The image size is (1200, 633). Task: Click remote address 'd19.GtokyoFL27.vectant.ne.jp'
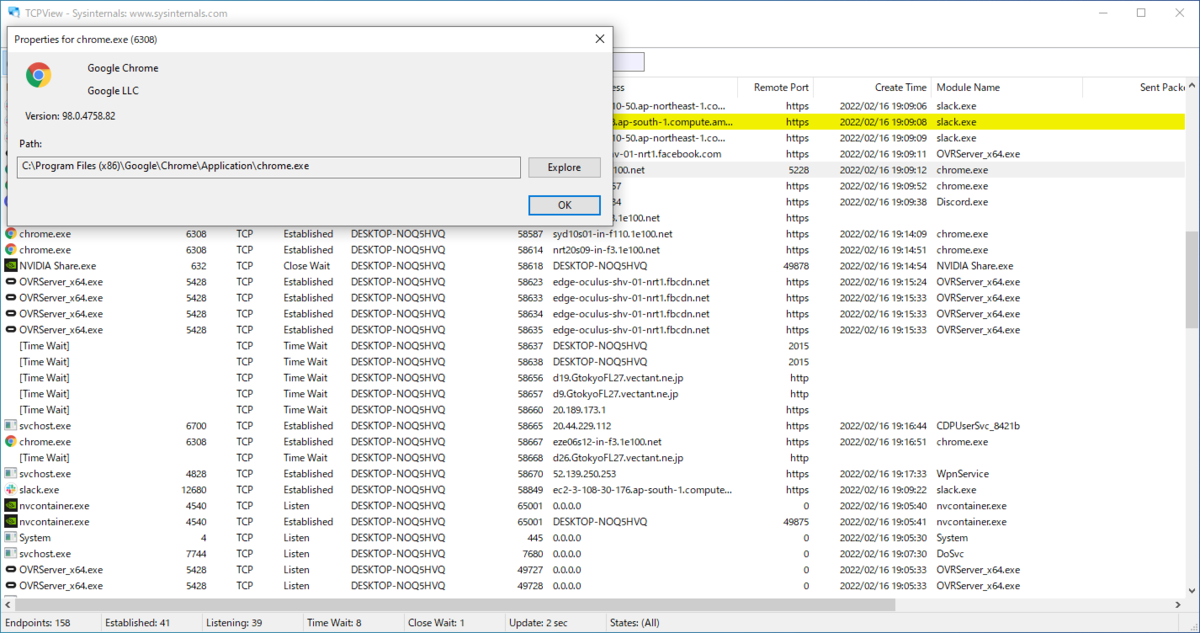[617, 378]
